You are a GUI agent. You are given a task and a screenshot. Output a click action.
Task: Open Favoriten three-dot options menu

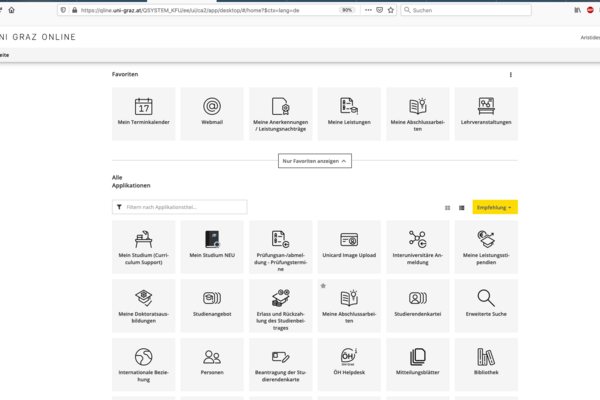pyautogui.click(x=510, y=75)
